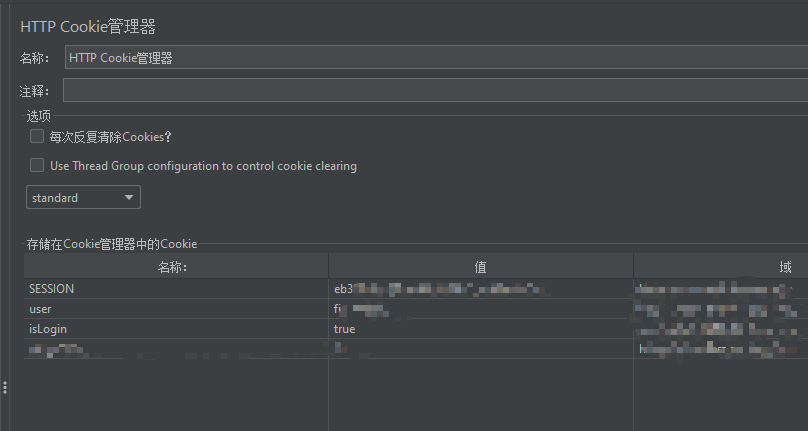Click the dropdown arrow next to standard
Image resolution: width=808 pixels, height=431 pixels.
(129, 197)
